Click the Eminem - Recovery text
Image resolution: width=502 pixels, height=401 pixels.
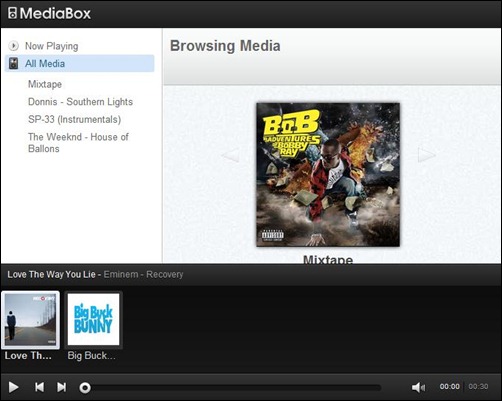click(x=143, y=274)
